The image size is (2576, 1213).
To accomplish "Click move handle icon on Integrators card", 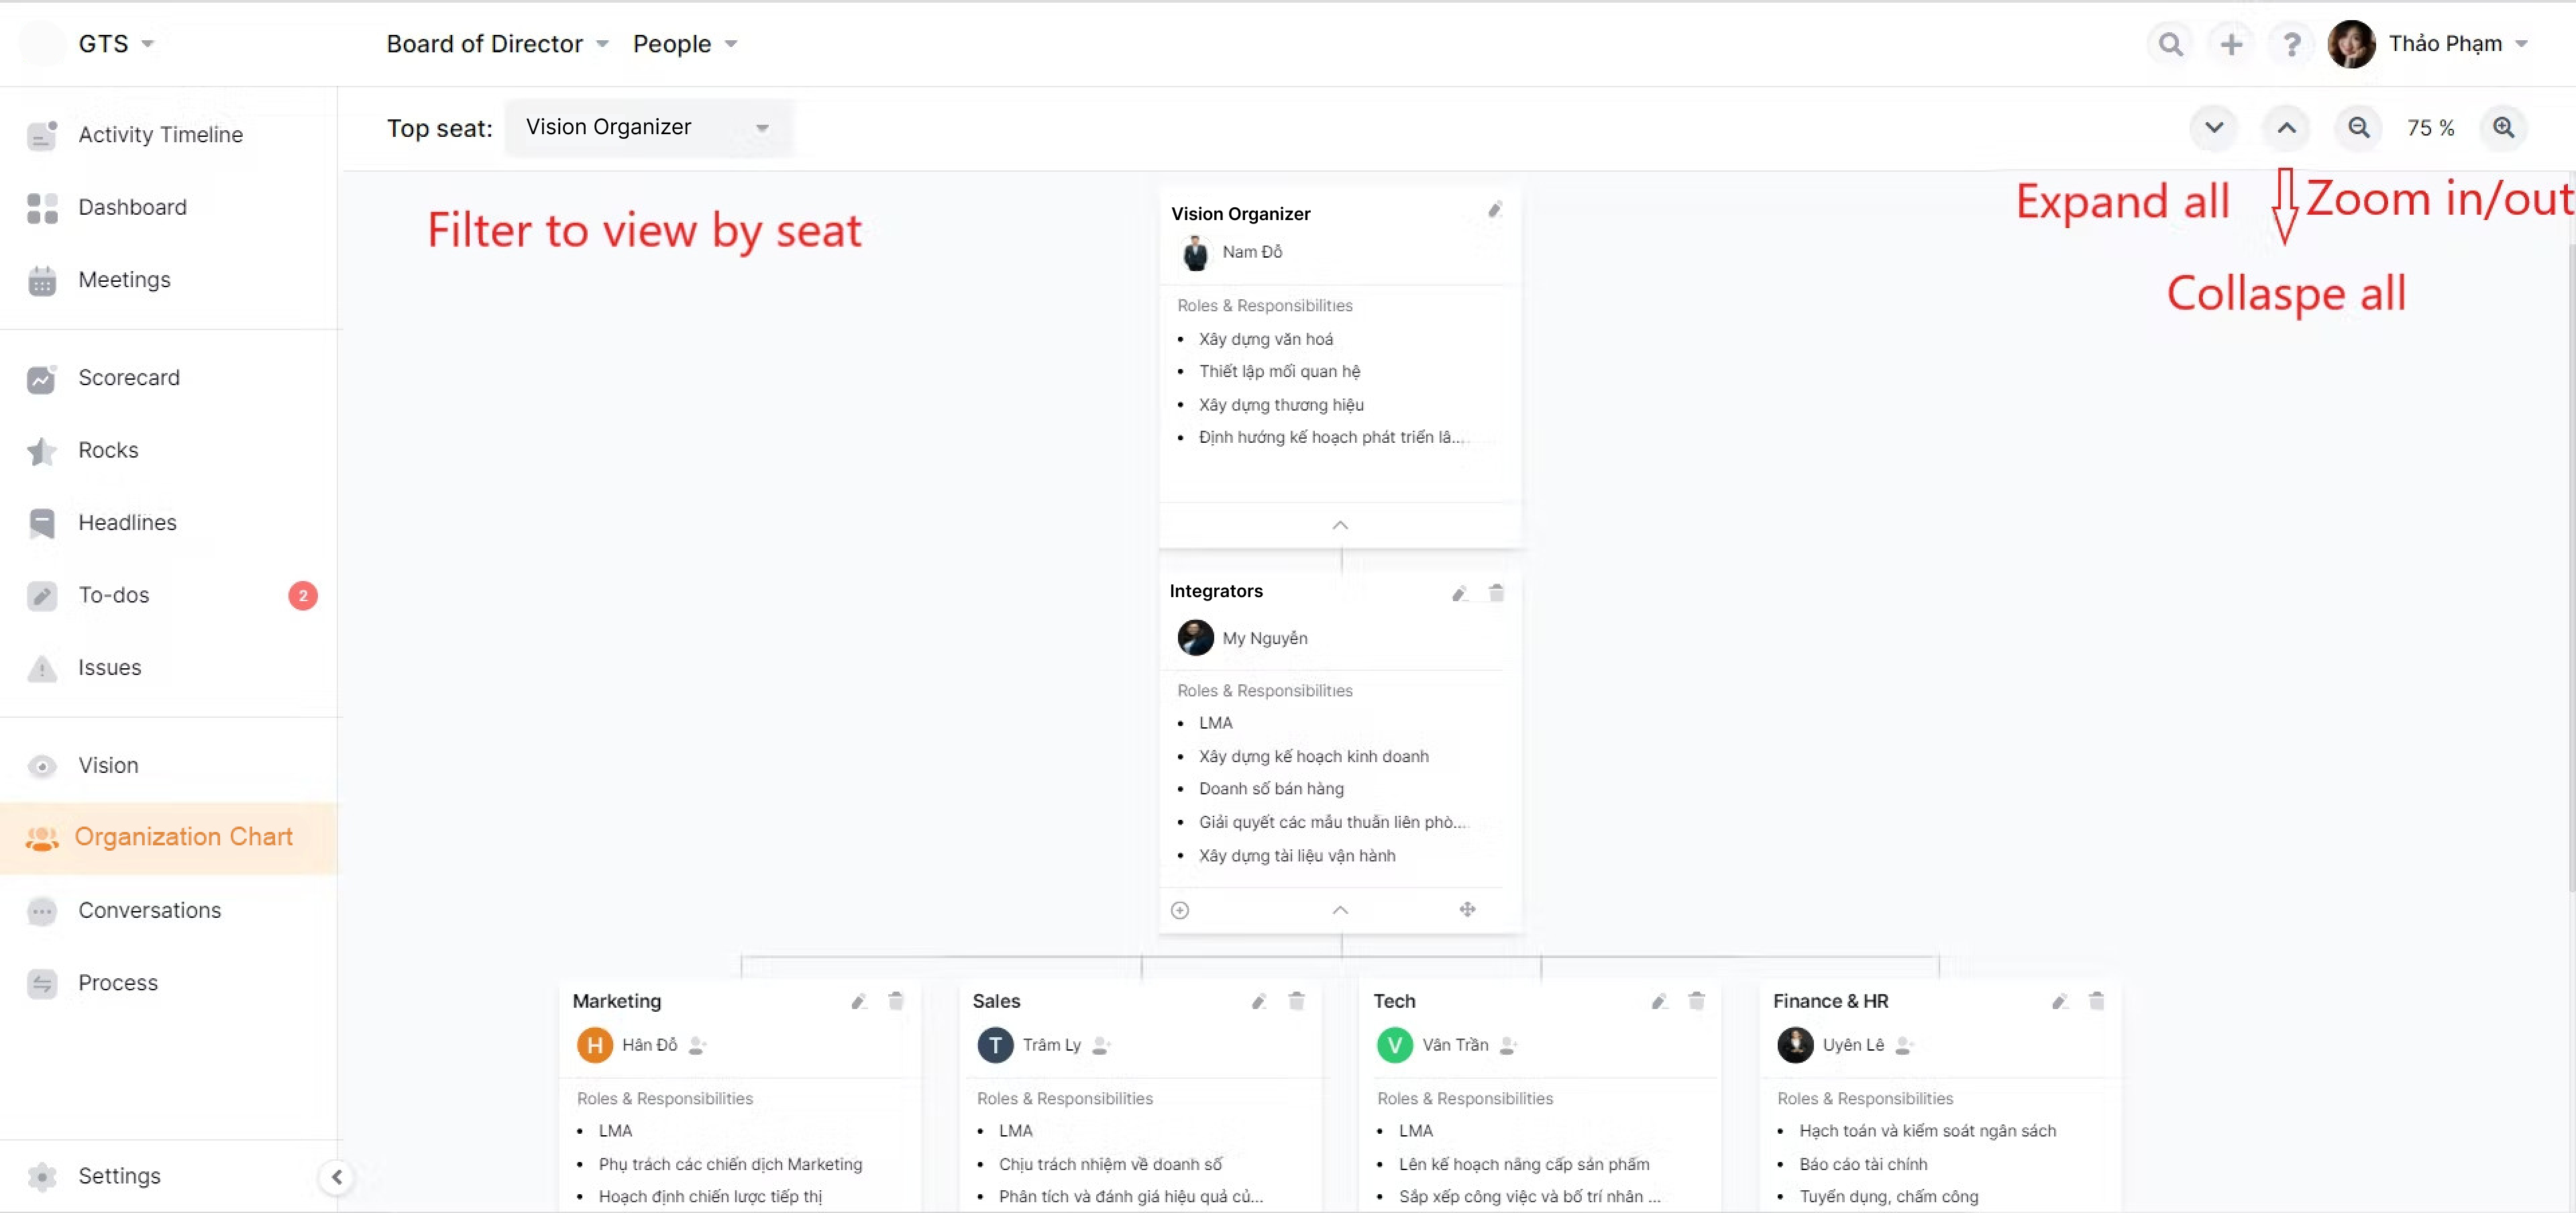I will (x=1467, y=909).
